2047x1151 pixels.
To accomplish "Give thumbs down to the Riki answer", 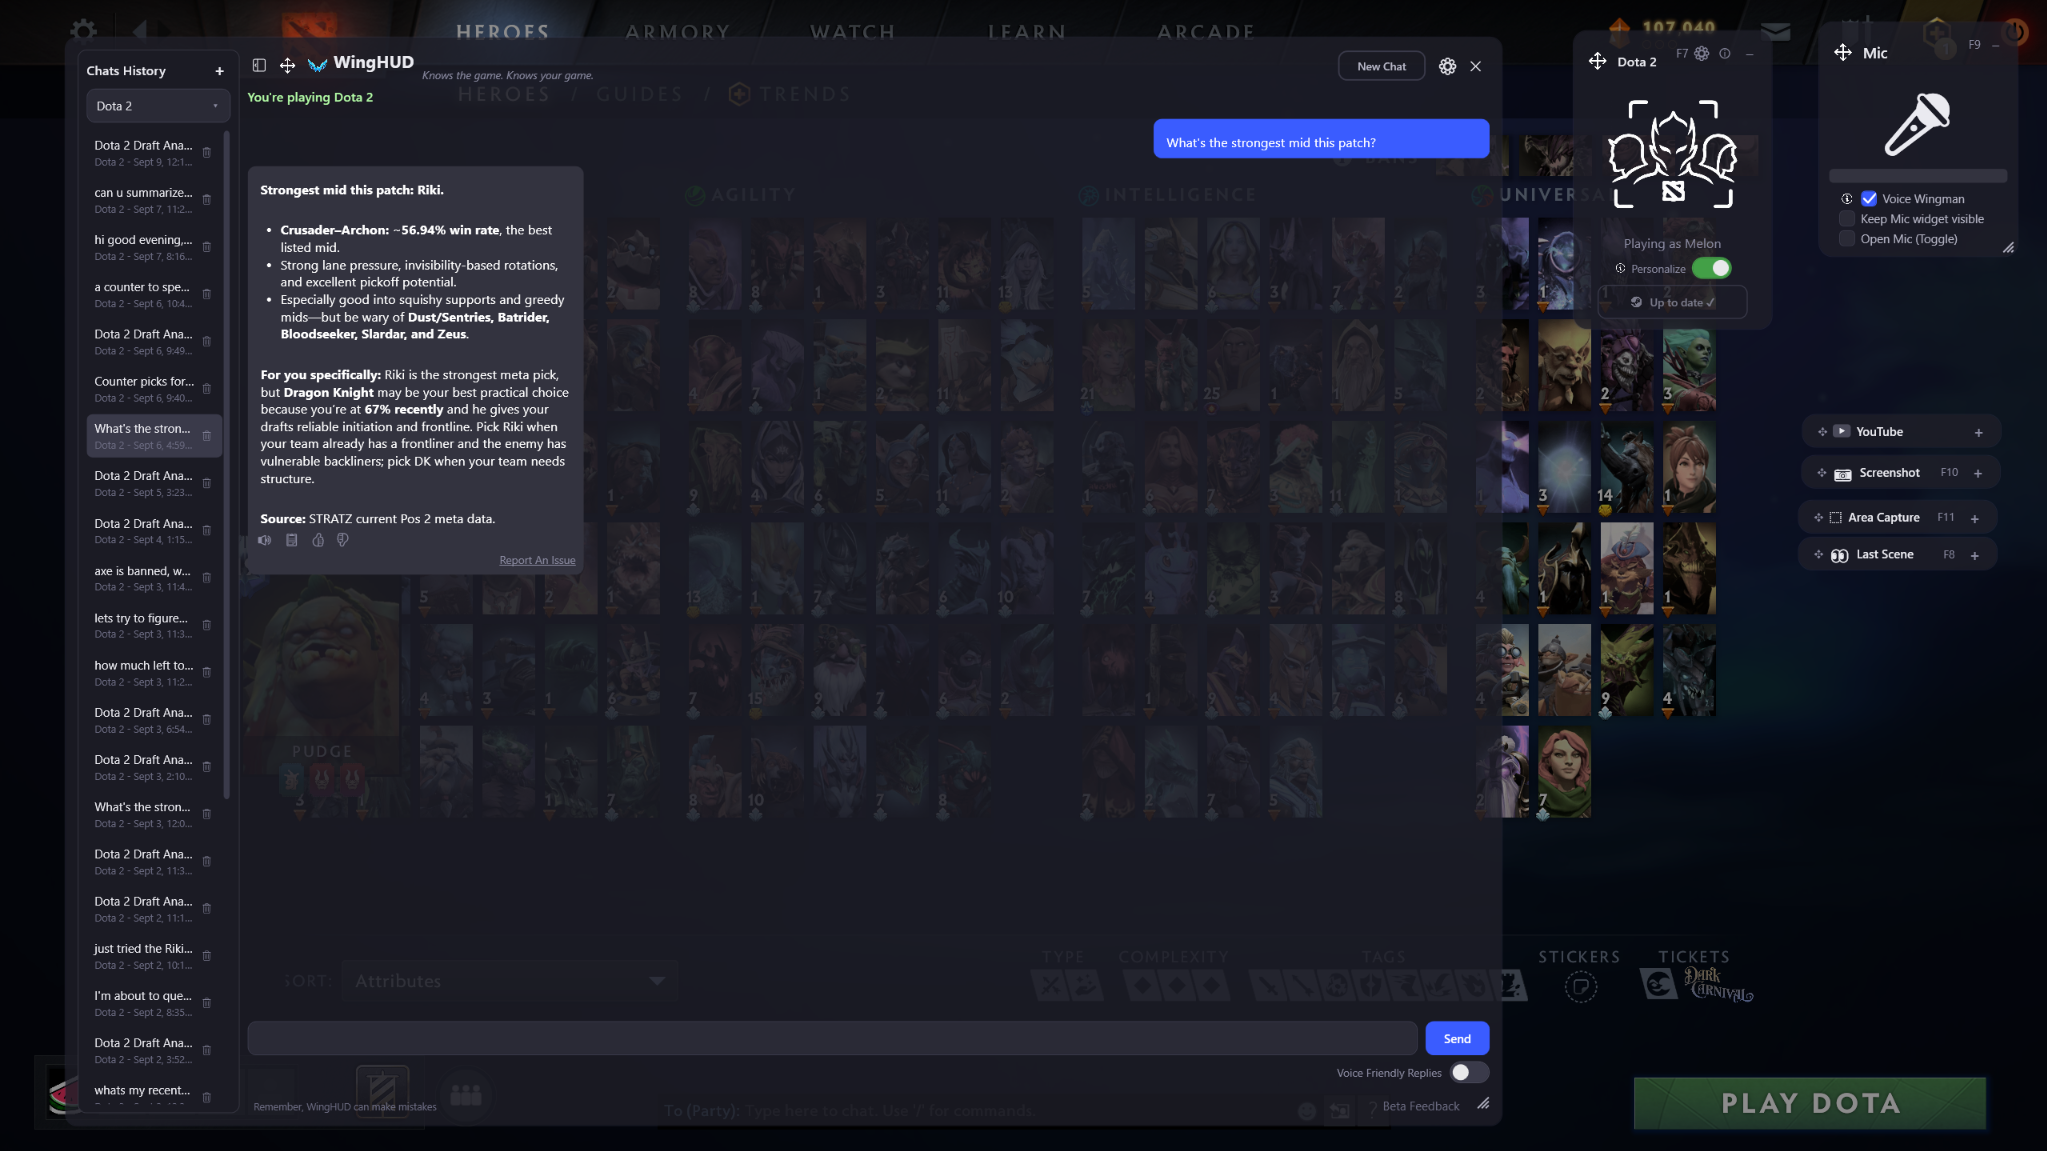I will tap(343, 540).
